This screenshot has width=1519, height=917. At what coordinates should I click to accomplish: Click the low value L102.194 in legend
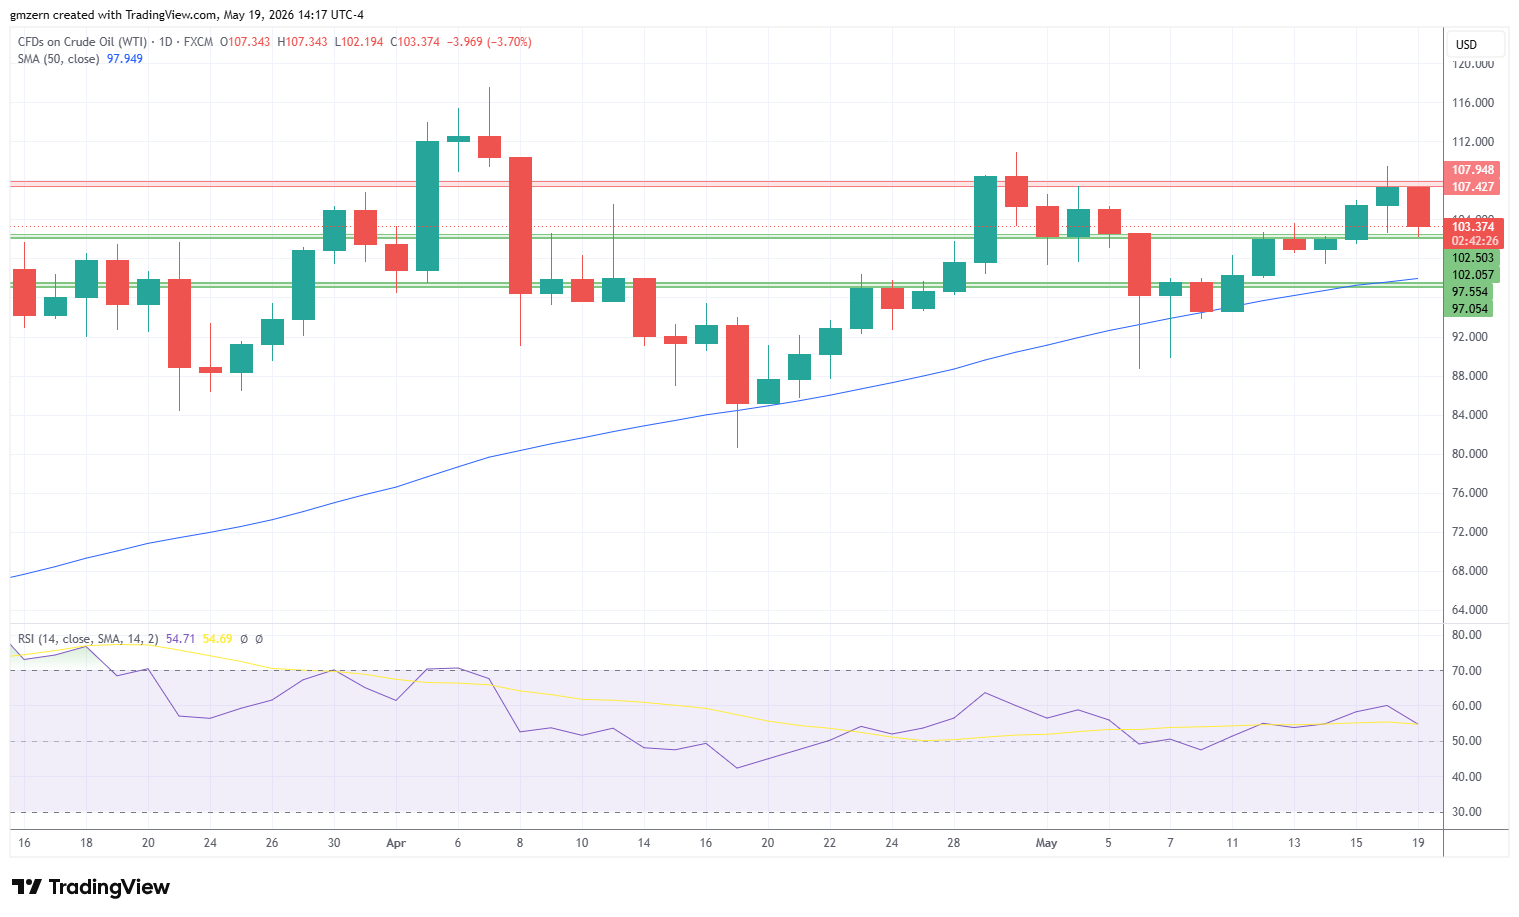tap(359, 42)
